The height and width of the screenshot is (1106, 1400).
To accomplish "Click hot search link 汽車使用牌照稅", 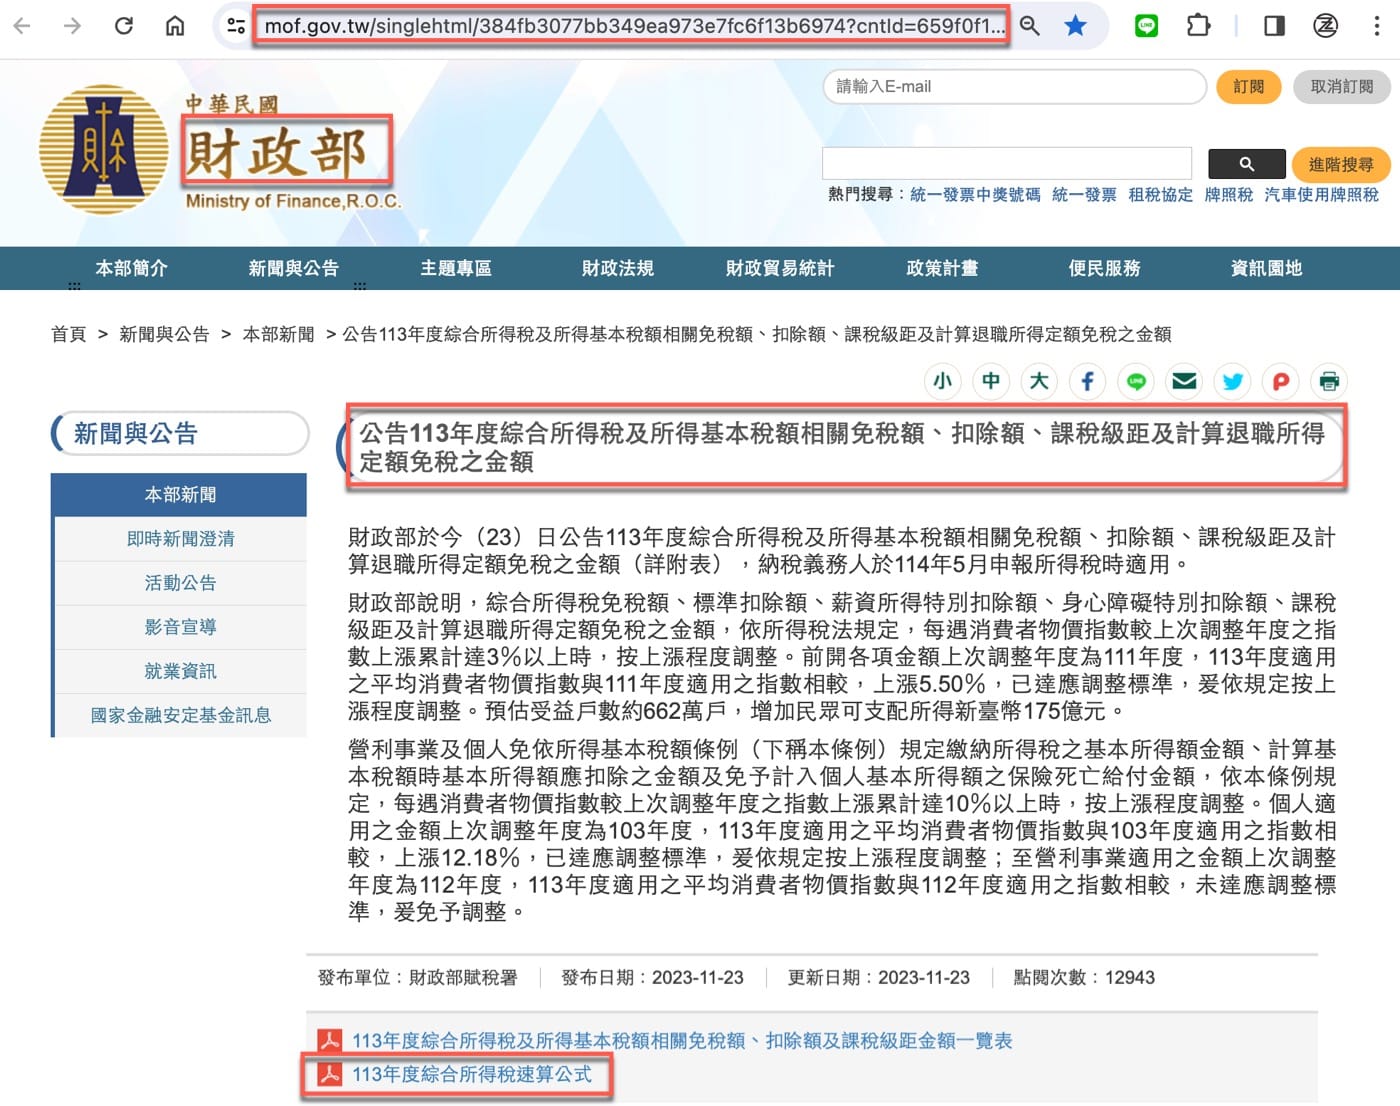I will pyautogui.click(x=1321, y=195).
